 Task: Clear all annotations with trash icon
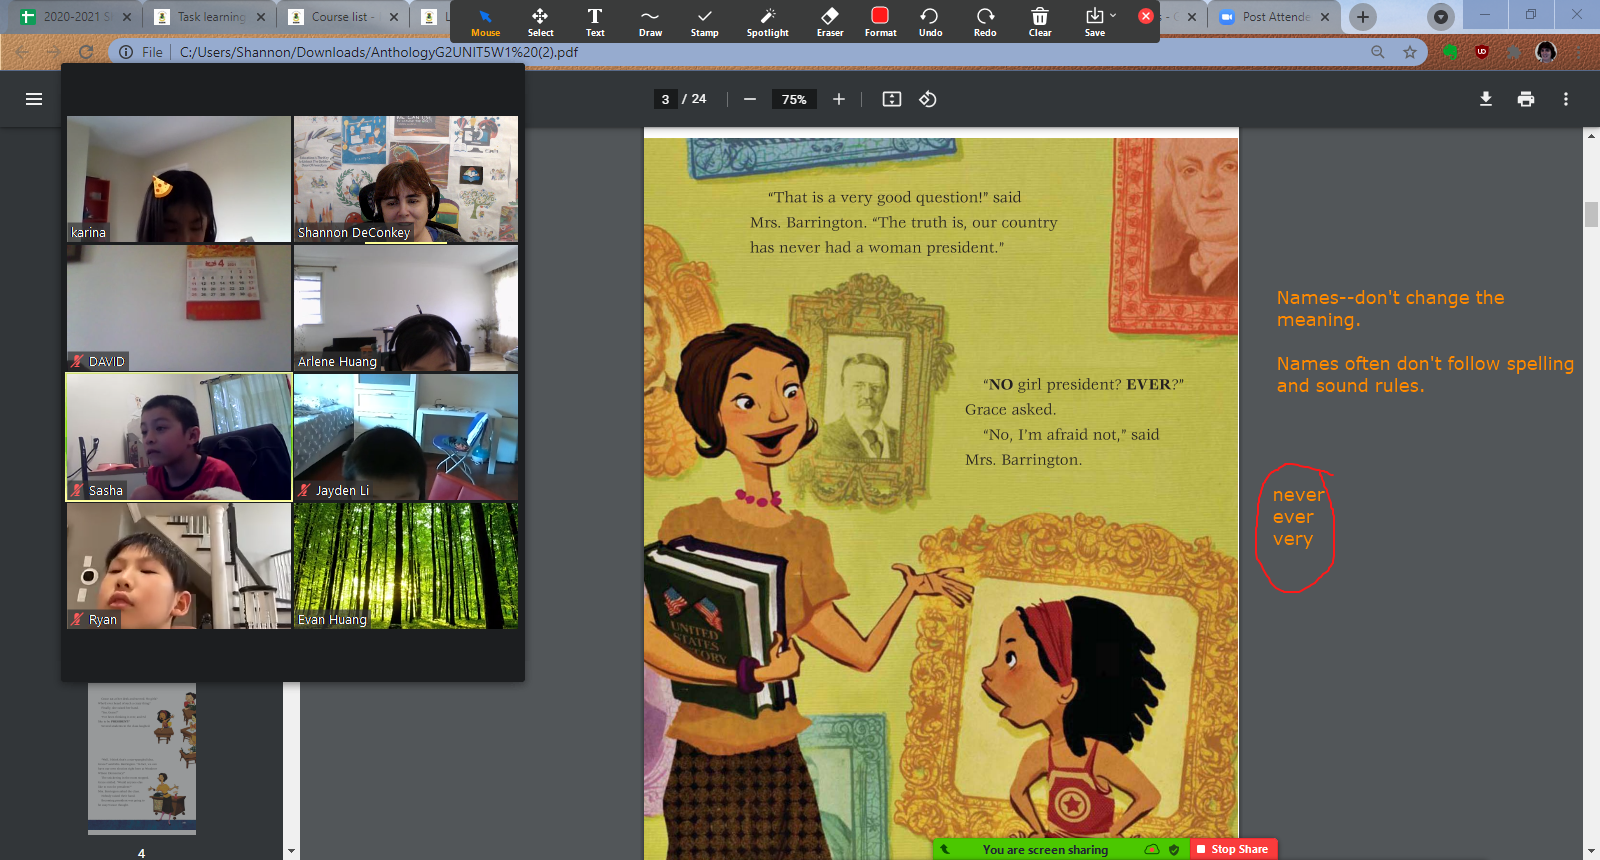[1040, 21]
